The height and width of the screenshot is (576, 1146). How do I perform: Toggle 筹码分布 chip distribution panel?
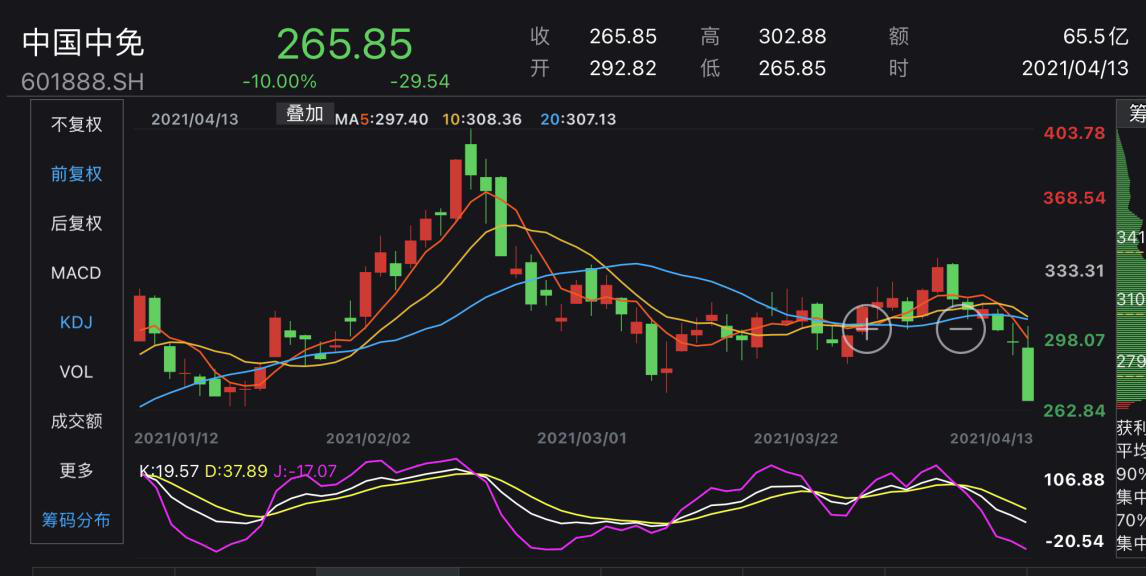click(76, 520)
